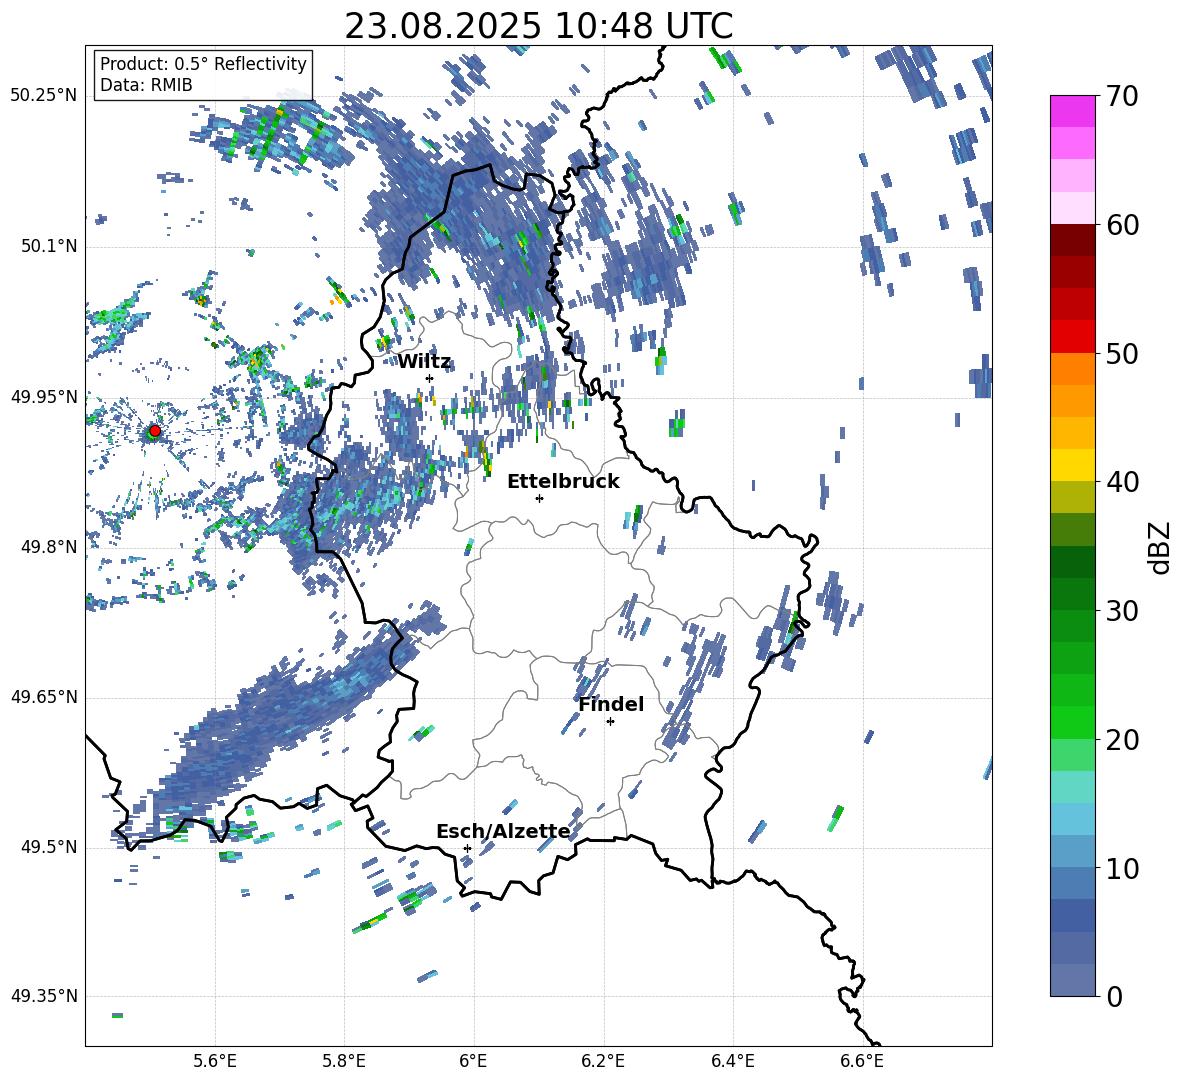Image resolution: width=1184 pixels, height=1081 pixels.
Task: Click the orange colorbar segment below 50
Action: (1073, 369)
